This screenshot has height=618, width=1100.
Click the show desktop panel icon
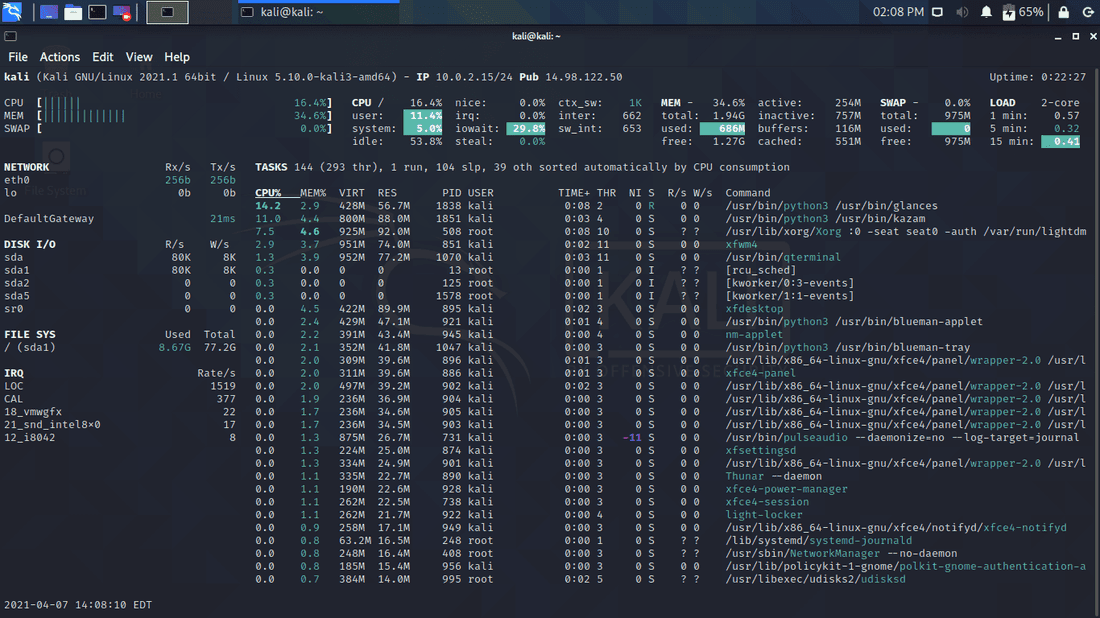coord(48,12)
